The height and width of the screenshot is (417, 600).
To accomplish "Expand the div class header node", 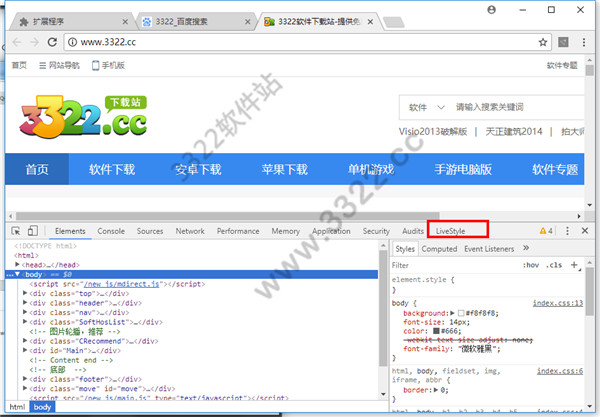I will 25,303.
